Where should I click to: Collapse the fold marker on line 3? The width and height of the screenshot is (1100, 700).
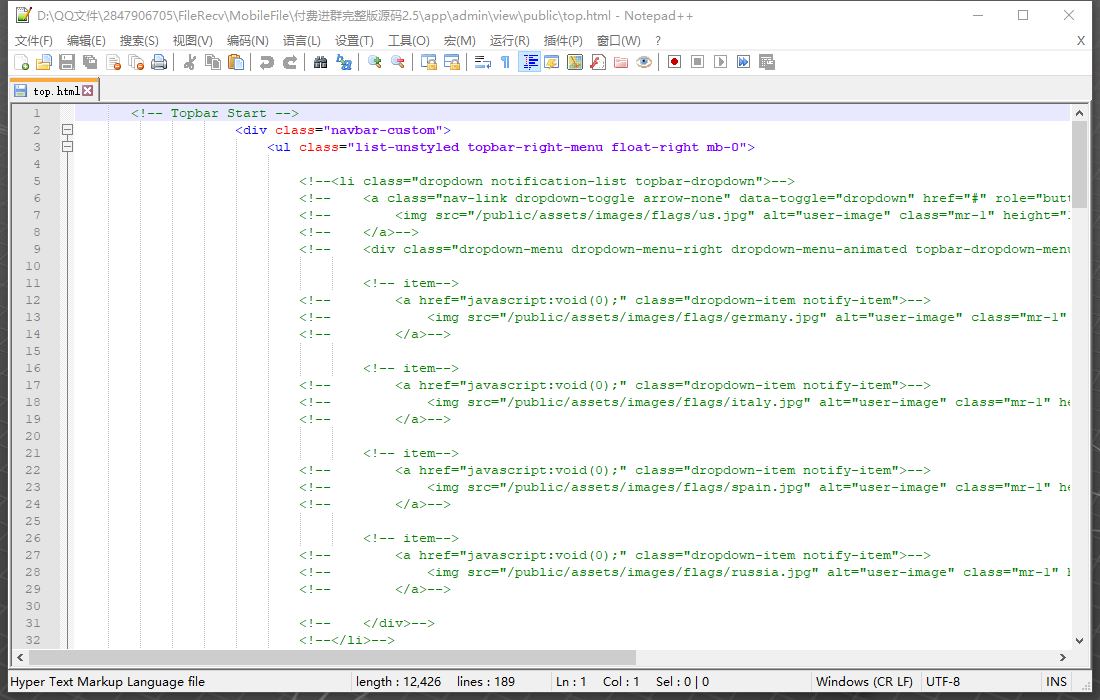click(x=67, y=147)
